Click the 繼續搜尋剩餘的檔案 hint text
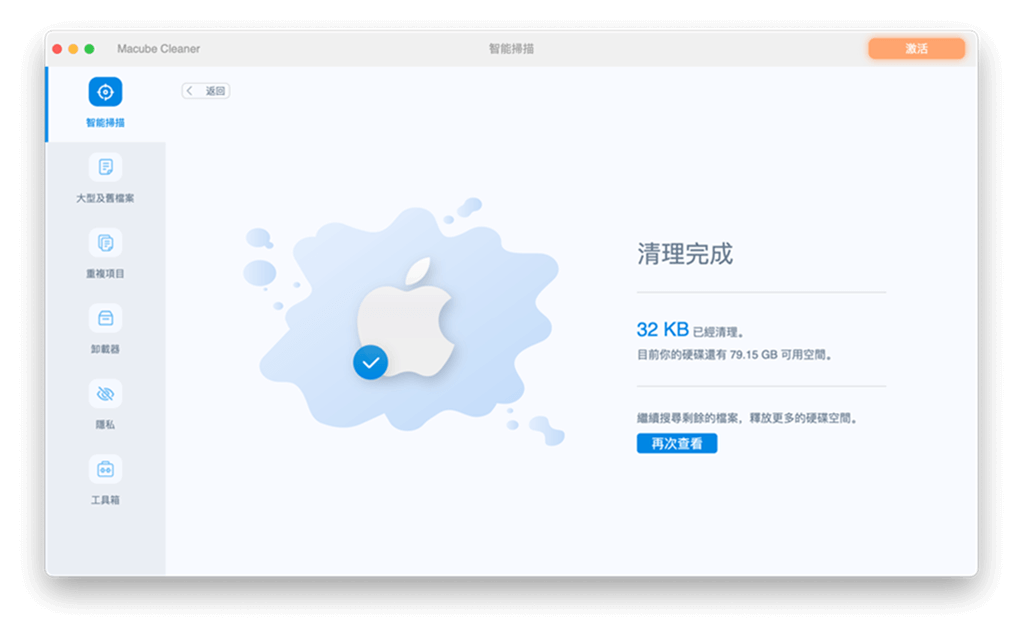 coord(747,418)
